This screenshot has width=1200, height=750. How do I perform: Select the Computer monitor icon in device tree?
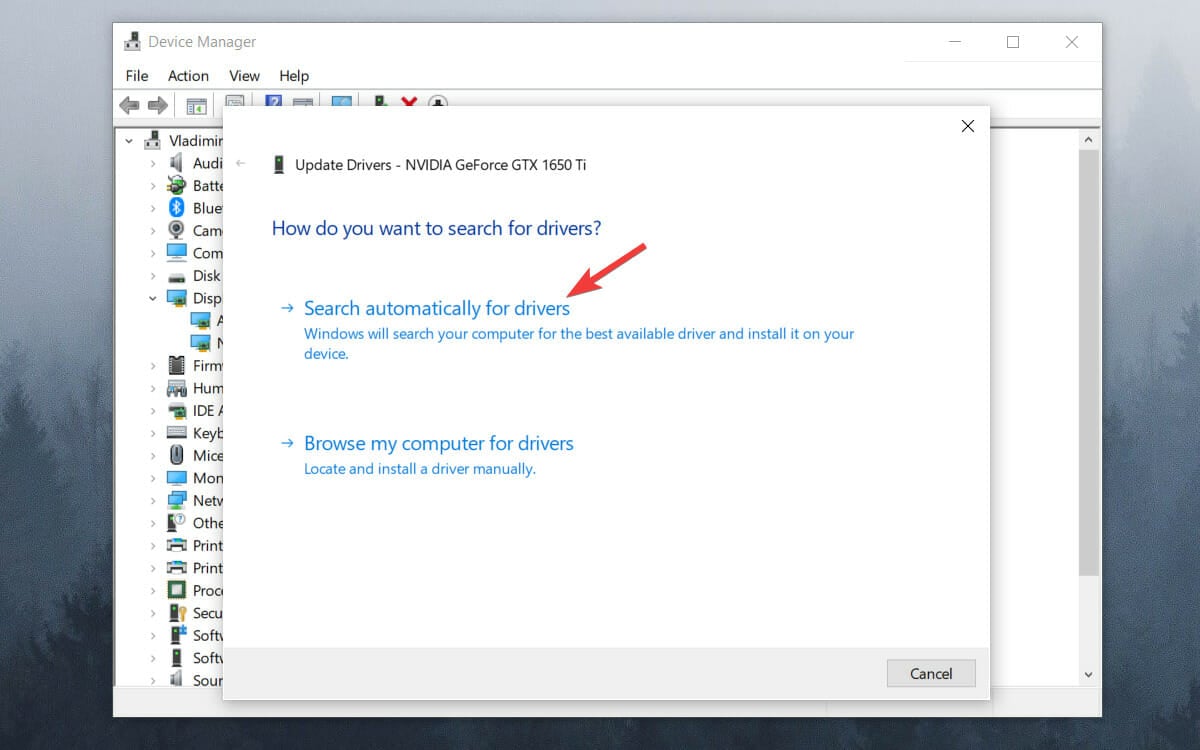(177, 253)
